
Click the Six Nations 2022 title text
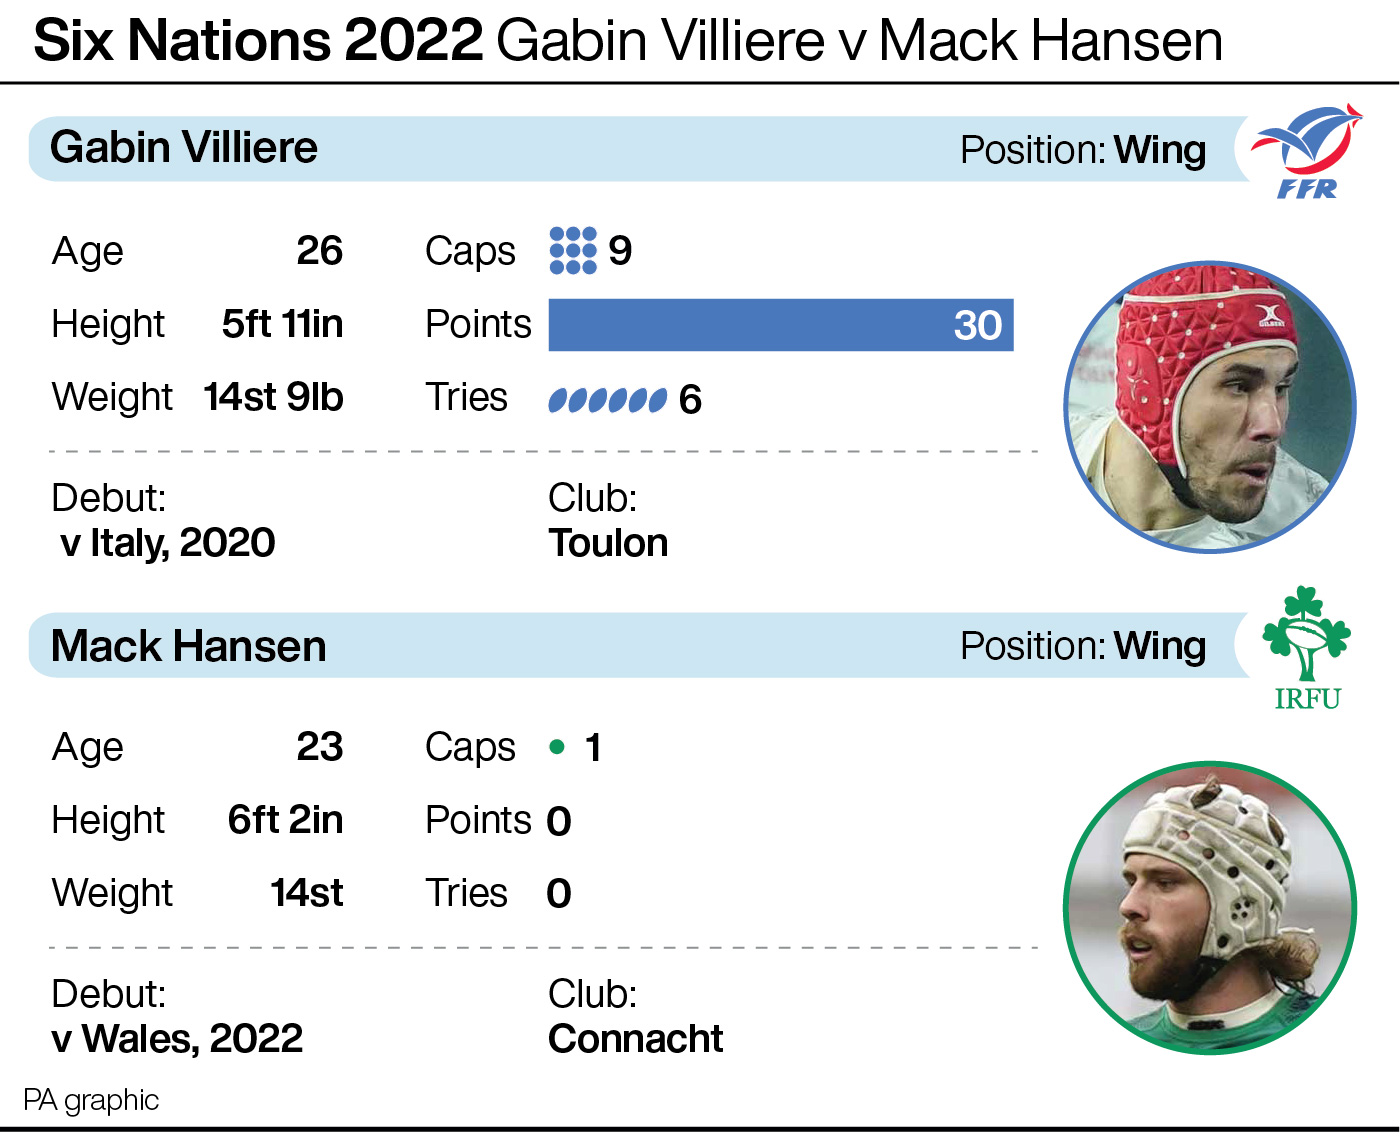coord(258,41)
